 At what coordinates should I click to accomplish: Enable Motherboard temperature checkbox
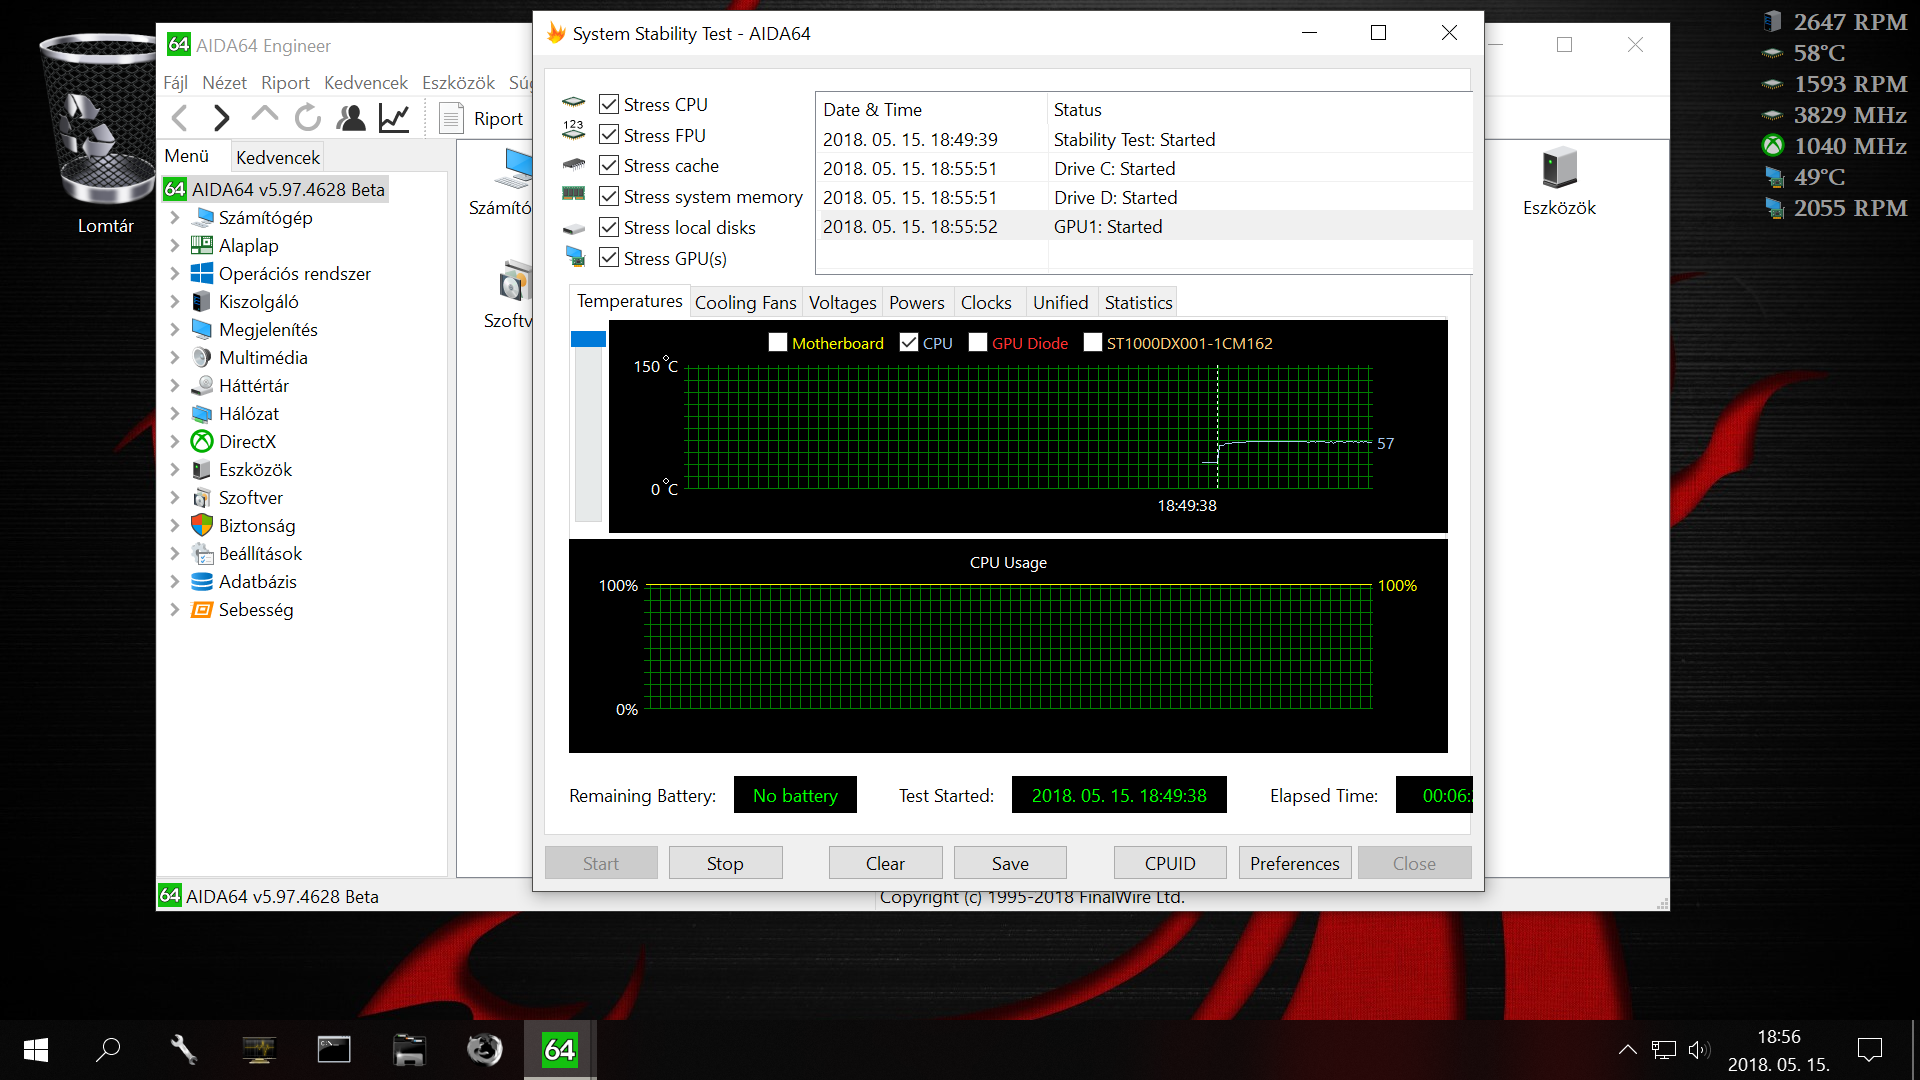[778, 343]
